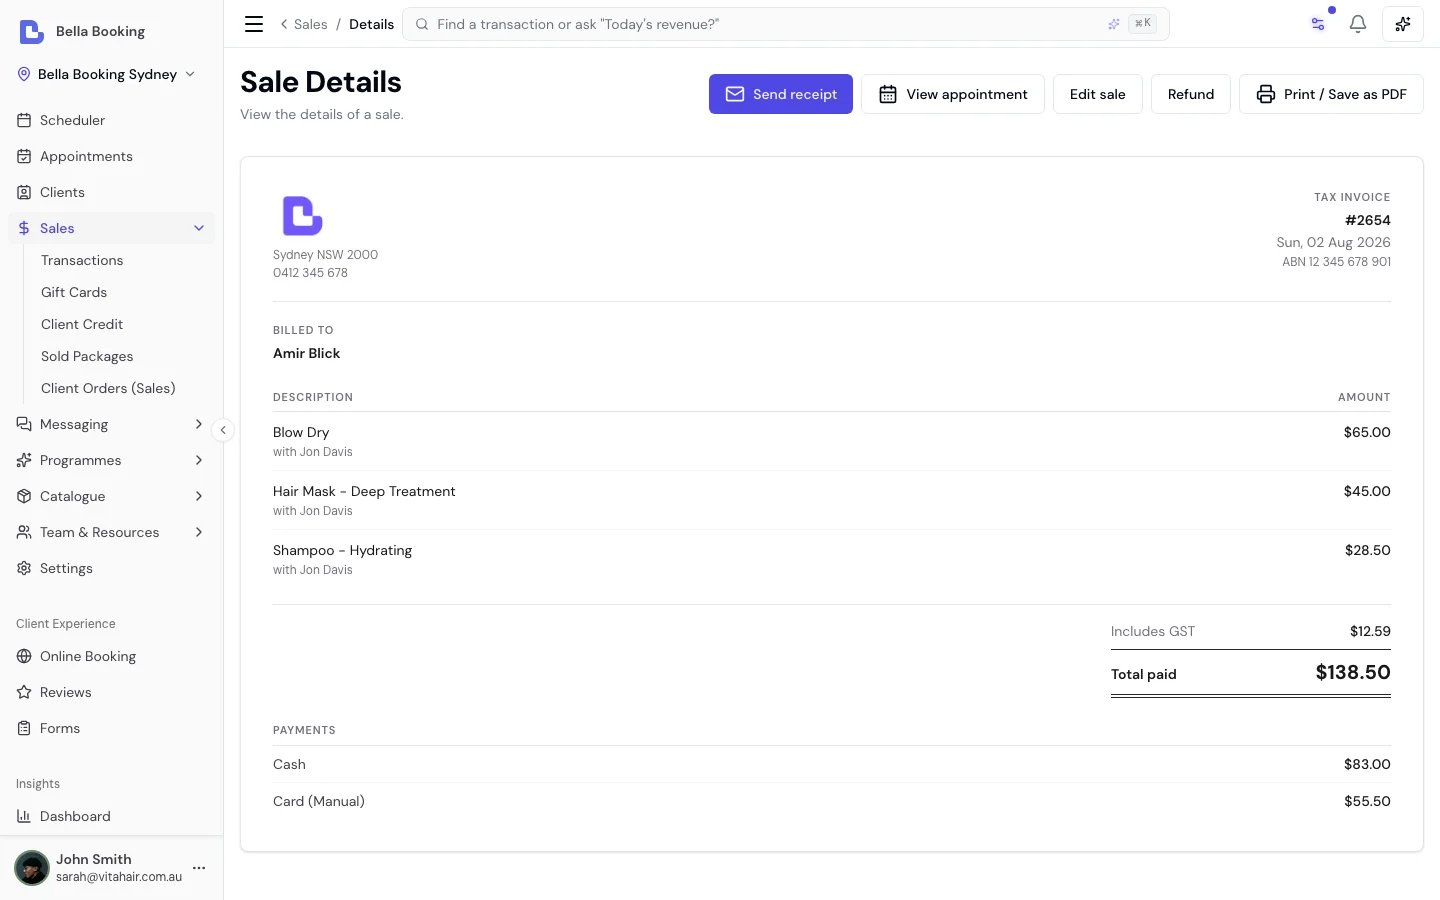Open Sold Packages under Sales
This screenshot has height=900, width=1440.
click(x=87, y=356)
